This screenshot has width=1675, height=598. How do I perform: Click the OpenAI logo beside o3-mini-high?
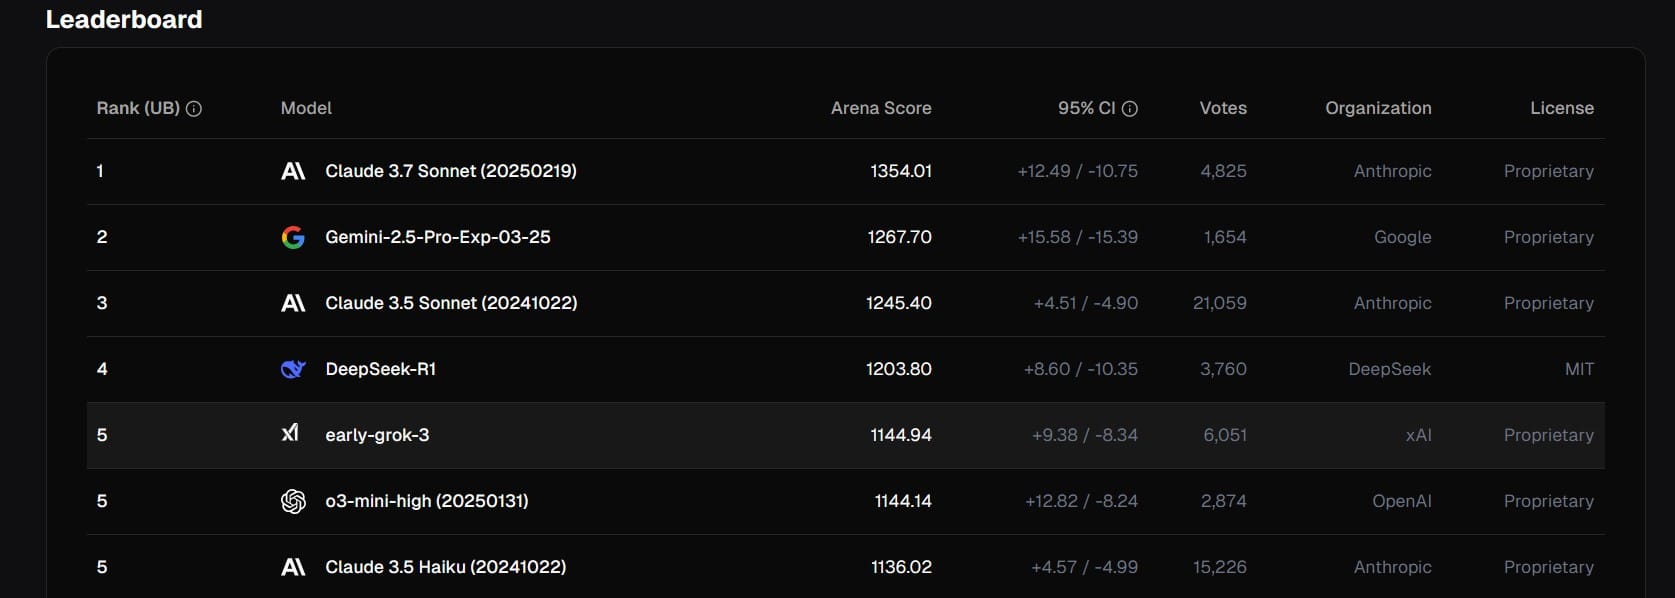[x=293, y=501]
